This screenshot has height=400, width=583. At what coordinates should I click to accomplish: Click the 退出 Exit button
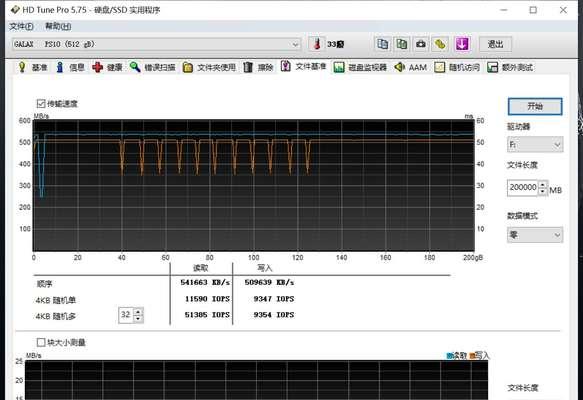point(495,44)
